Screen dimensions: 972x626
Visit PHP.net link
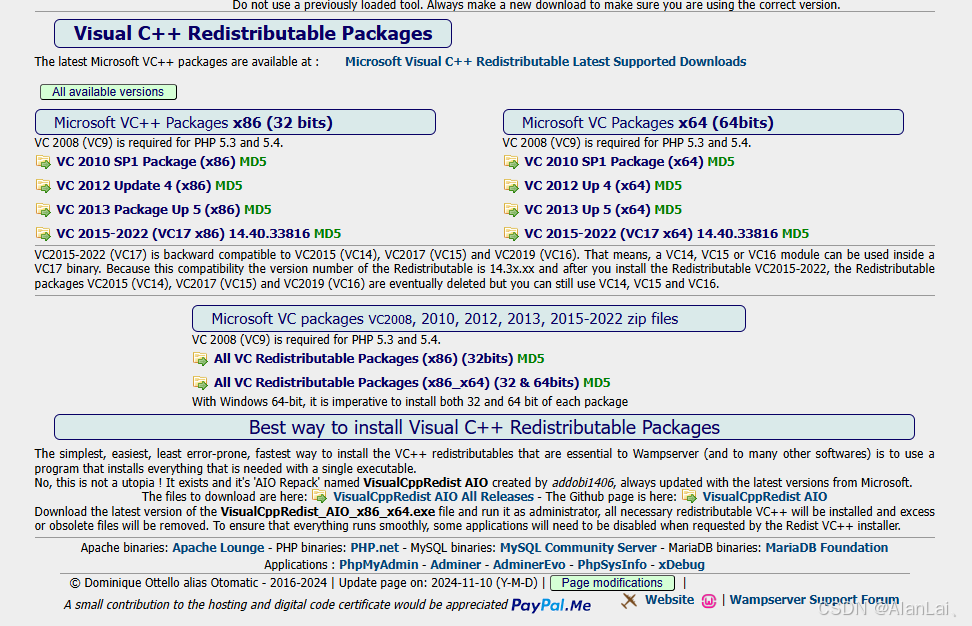374,548
